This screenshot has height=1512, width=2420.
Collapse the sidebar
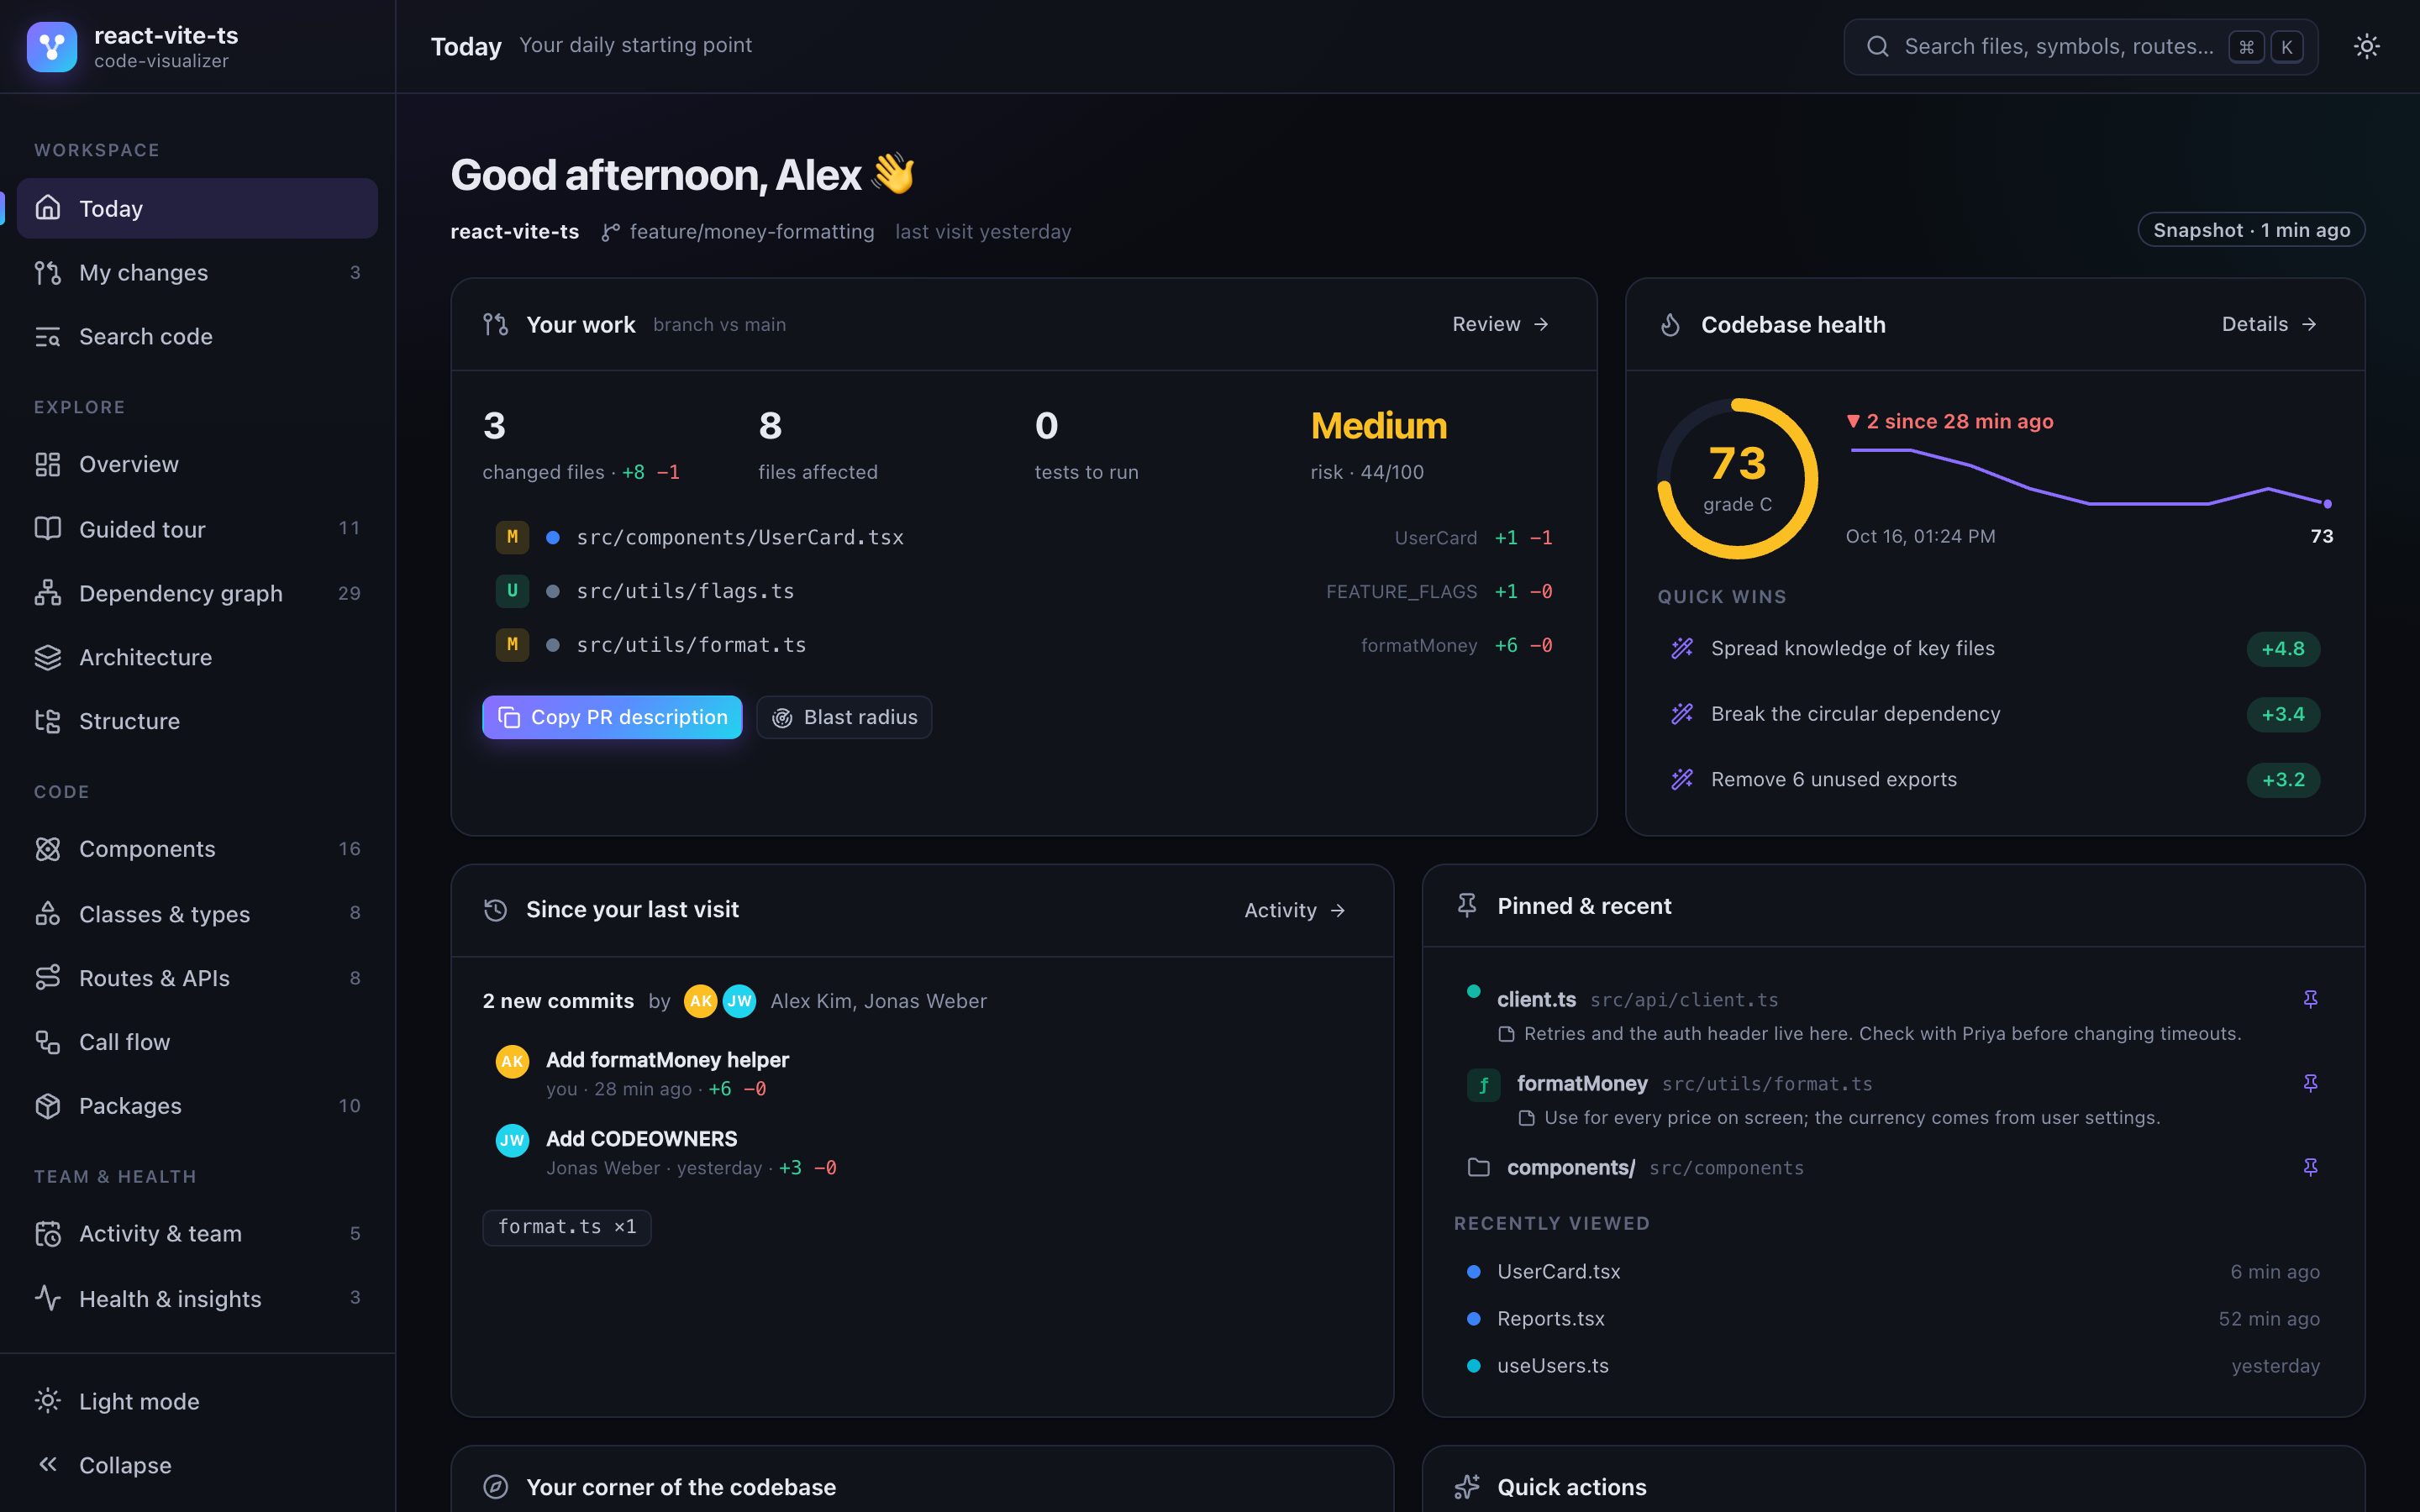[197, 1465]
